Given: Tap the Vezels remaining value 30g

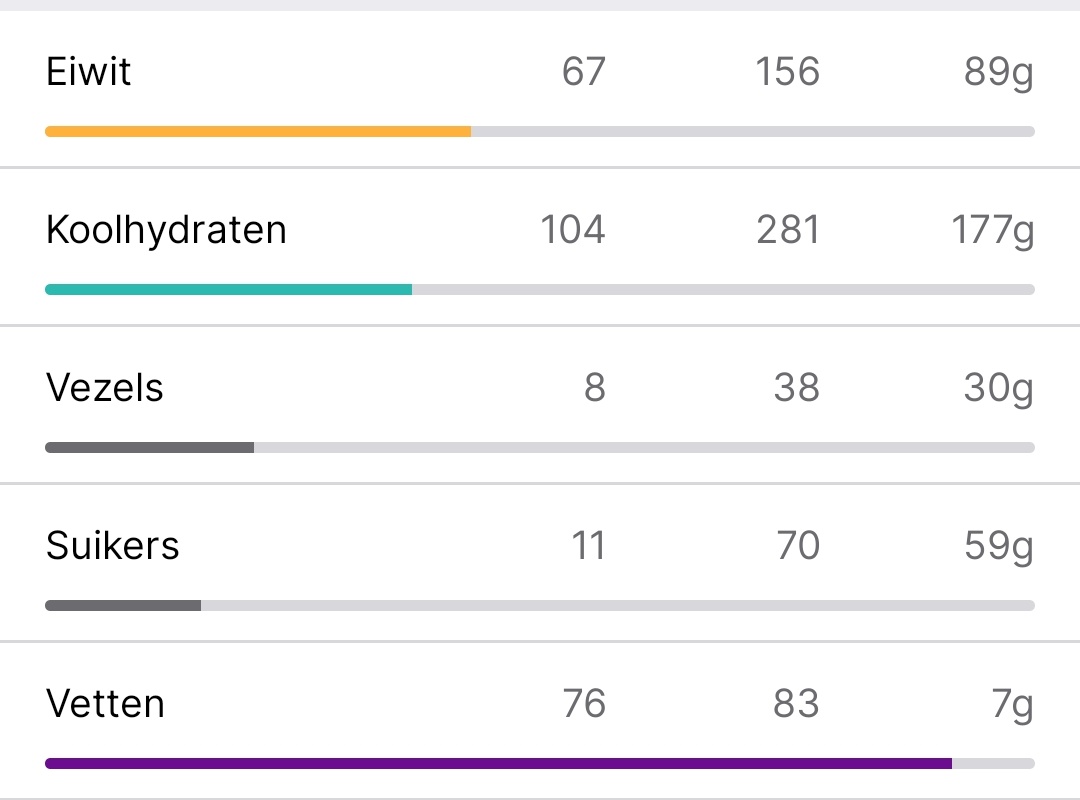Looking at the screenshot, I should (998, 388).
